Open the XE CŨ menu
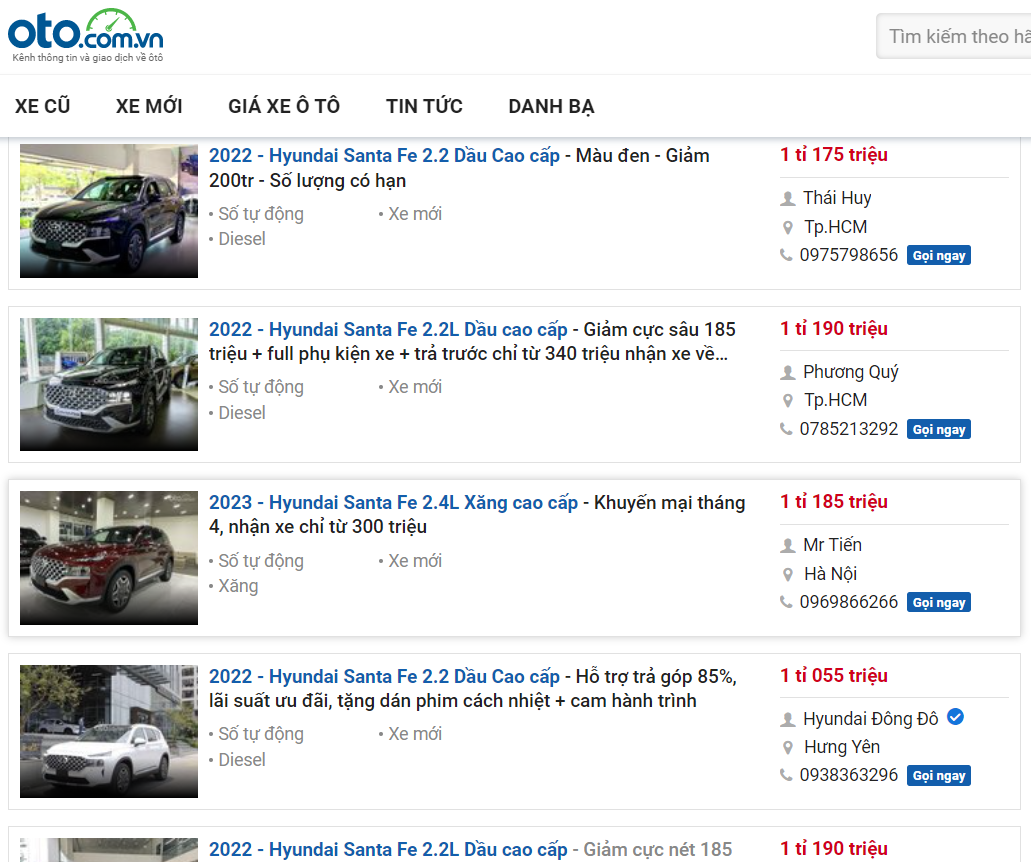 click(x=43, y=106)
